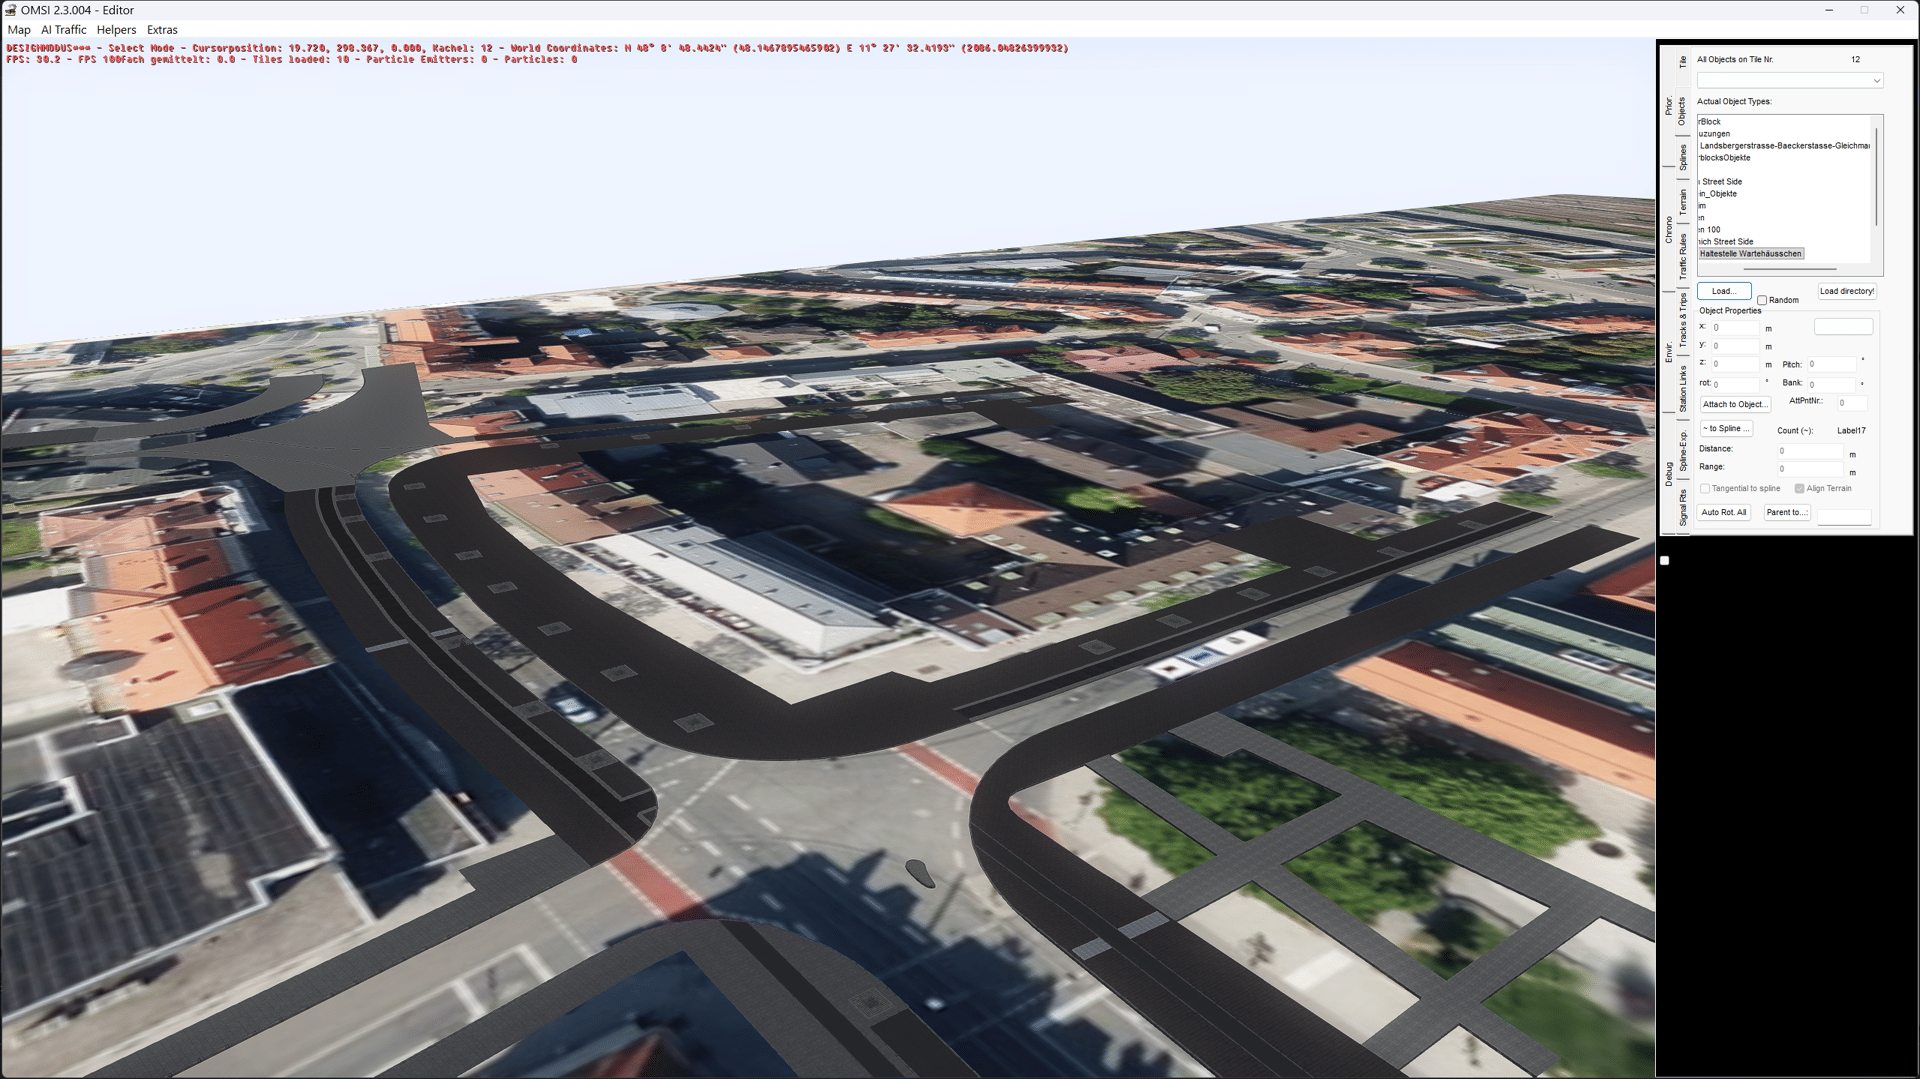Image resolution: width=1920 pixels, height=1079 pixels.
Task: Open the AI Traffic menu
Action: tap(64, 30)
